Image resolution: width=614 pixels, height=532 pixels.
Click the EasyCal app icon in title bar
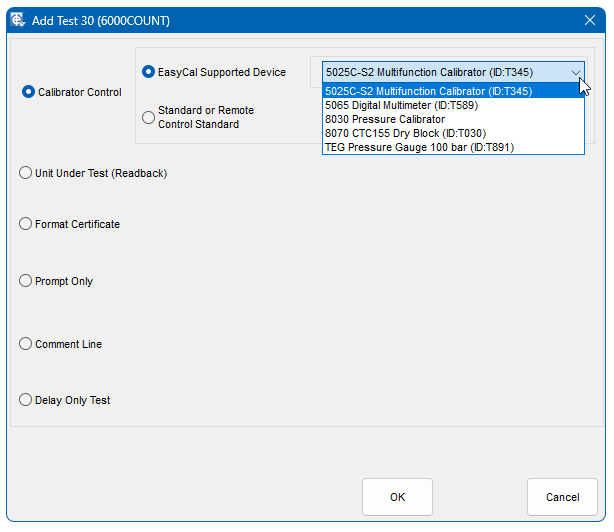tap(18, 20)
